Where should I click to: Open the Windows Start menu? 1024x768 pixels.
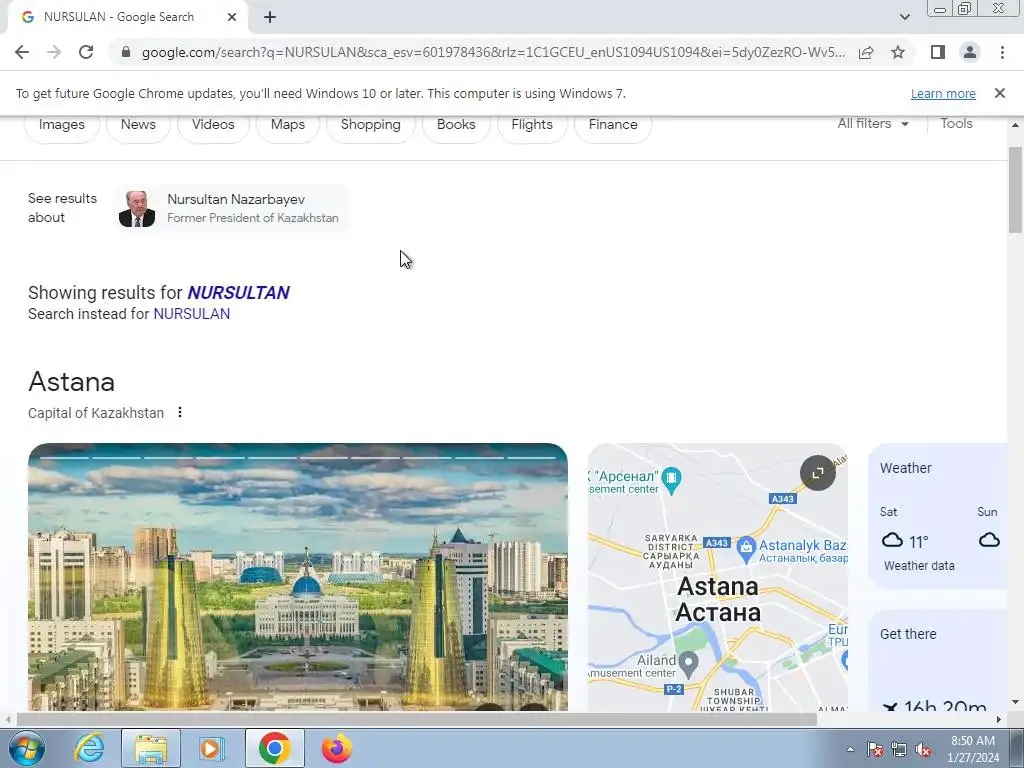[x=26, y=748]
